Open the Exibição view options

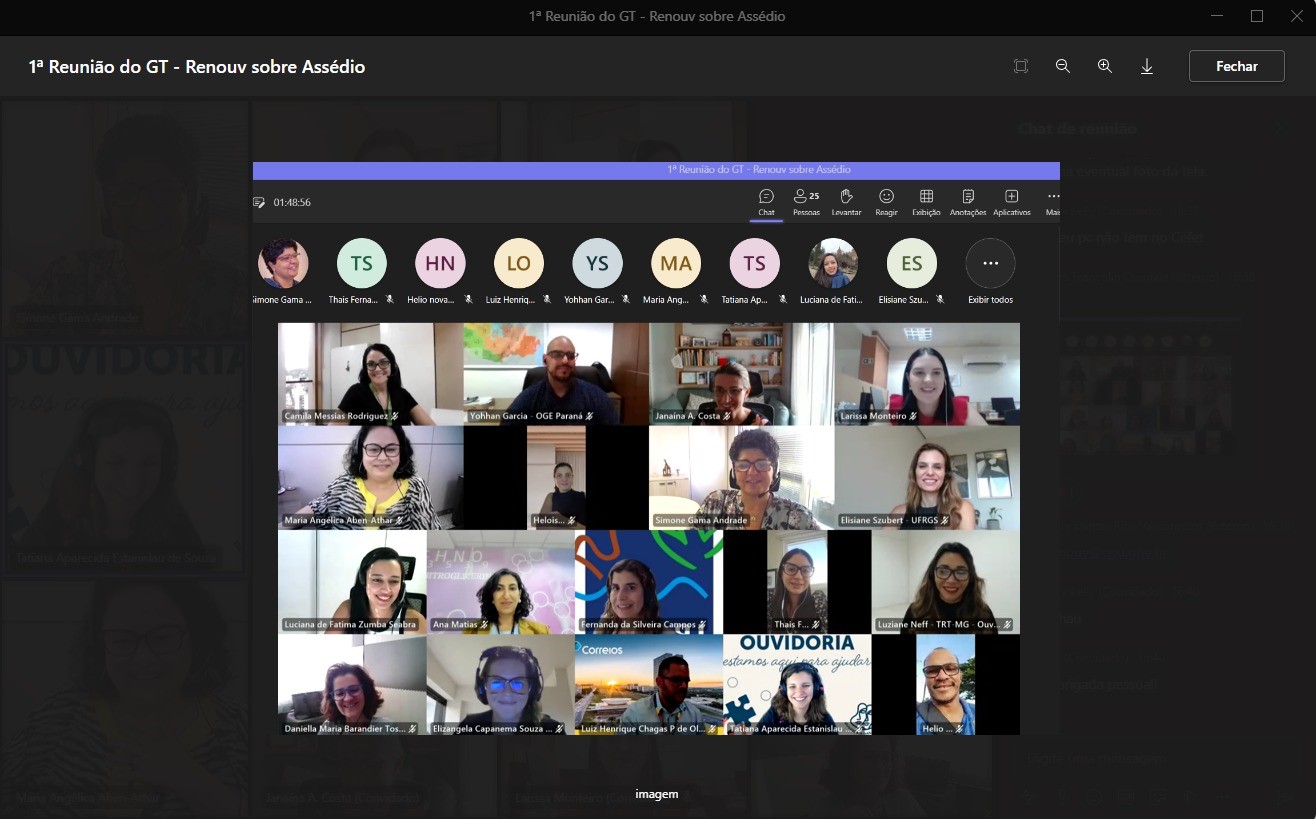(x=926, y=201)
